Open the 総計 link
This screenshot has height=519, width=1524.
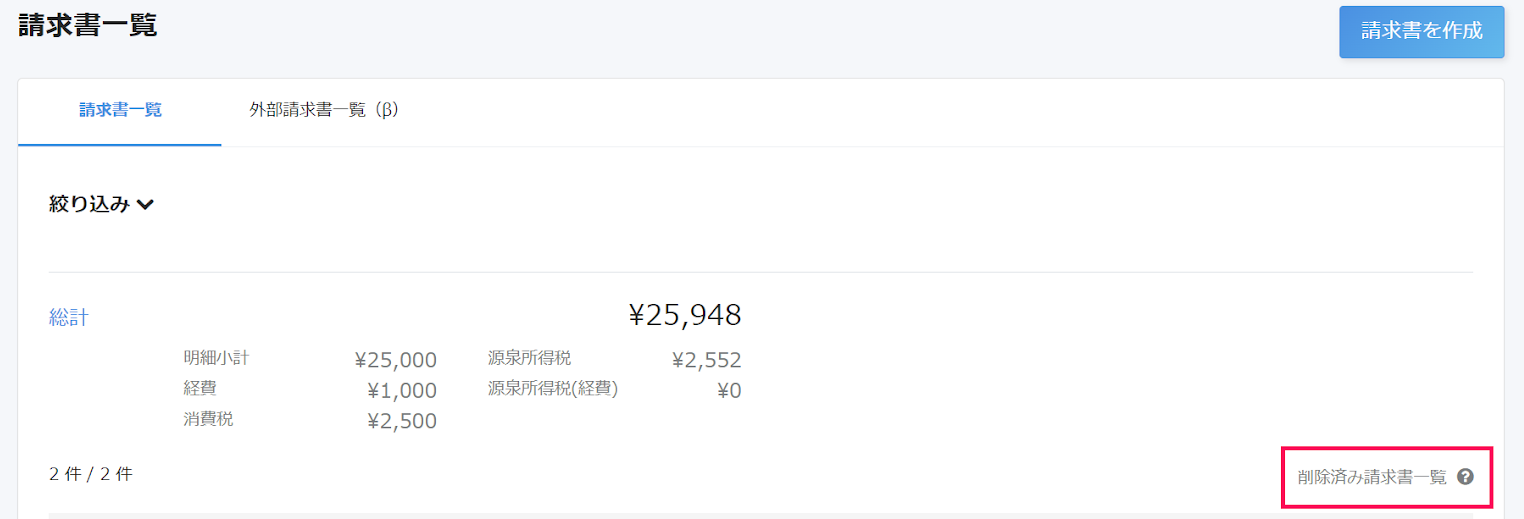69,318
